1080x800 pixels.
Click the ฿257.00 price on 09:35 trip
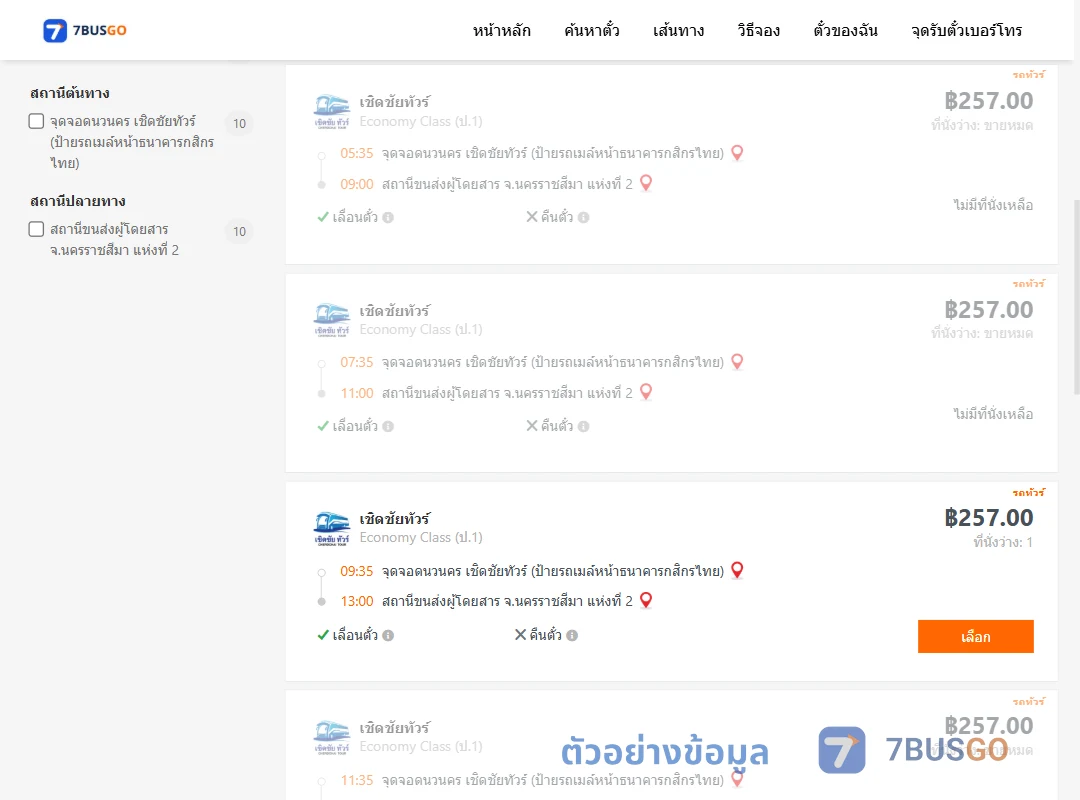(988, 517)
